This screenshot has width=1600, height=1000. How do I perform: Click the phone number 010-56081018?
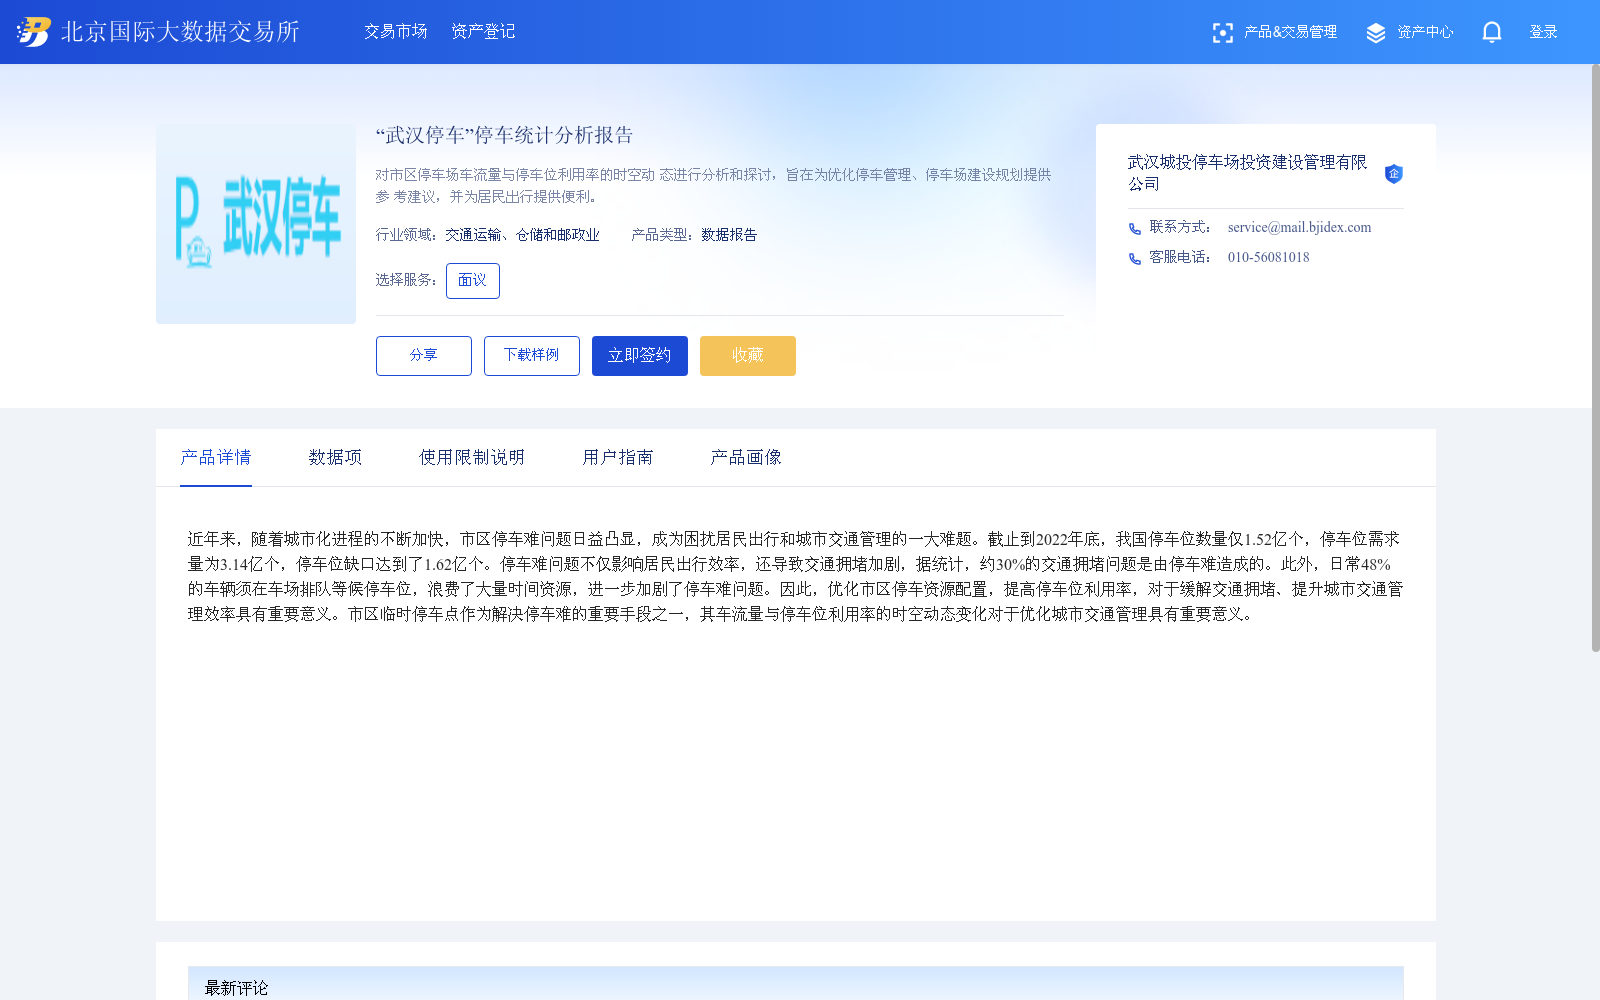pos(1269,258)
